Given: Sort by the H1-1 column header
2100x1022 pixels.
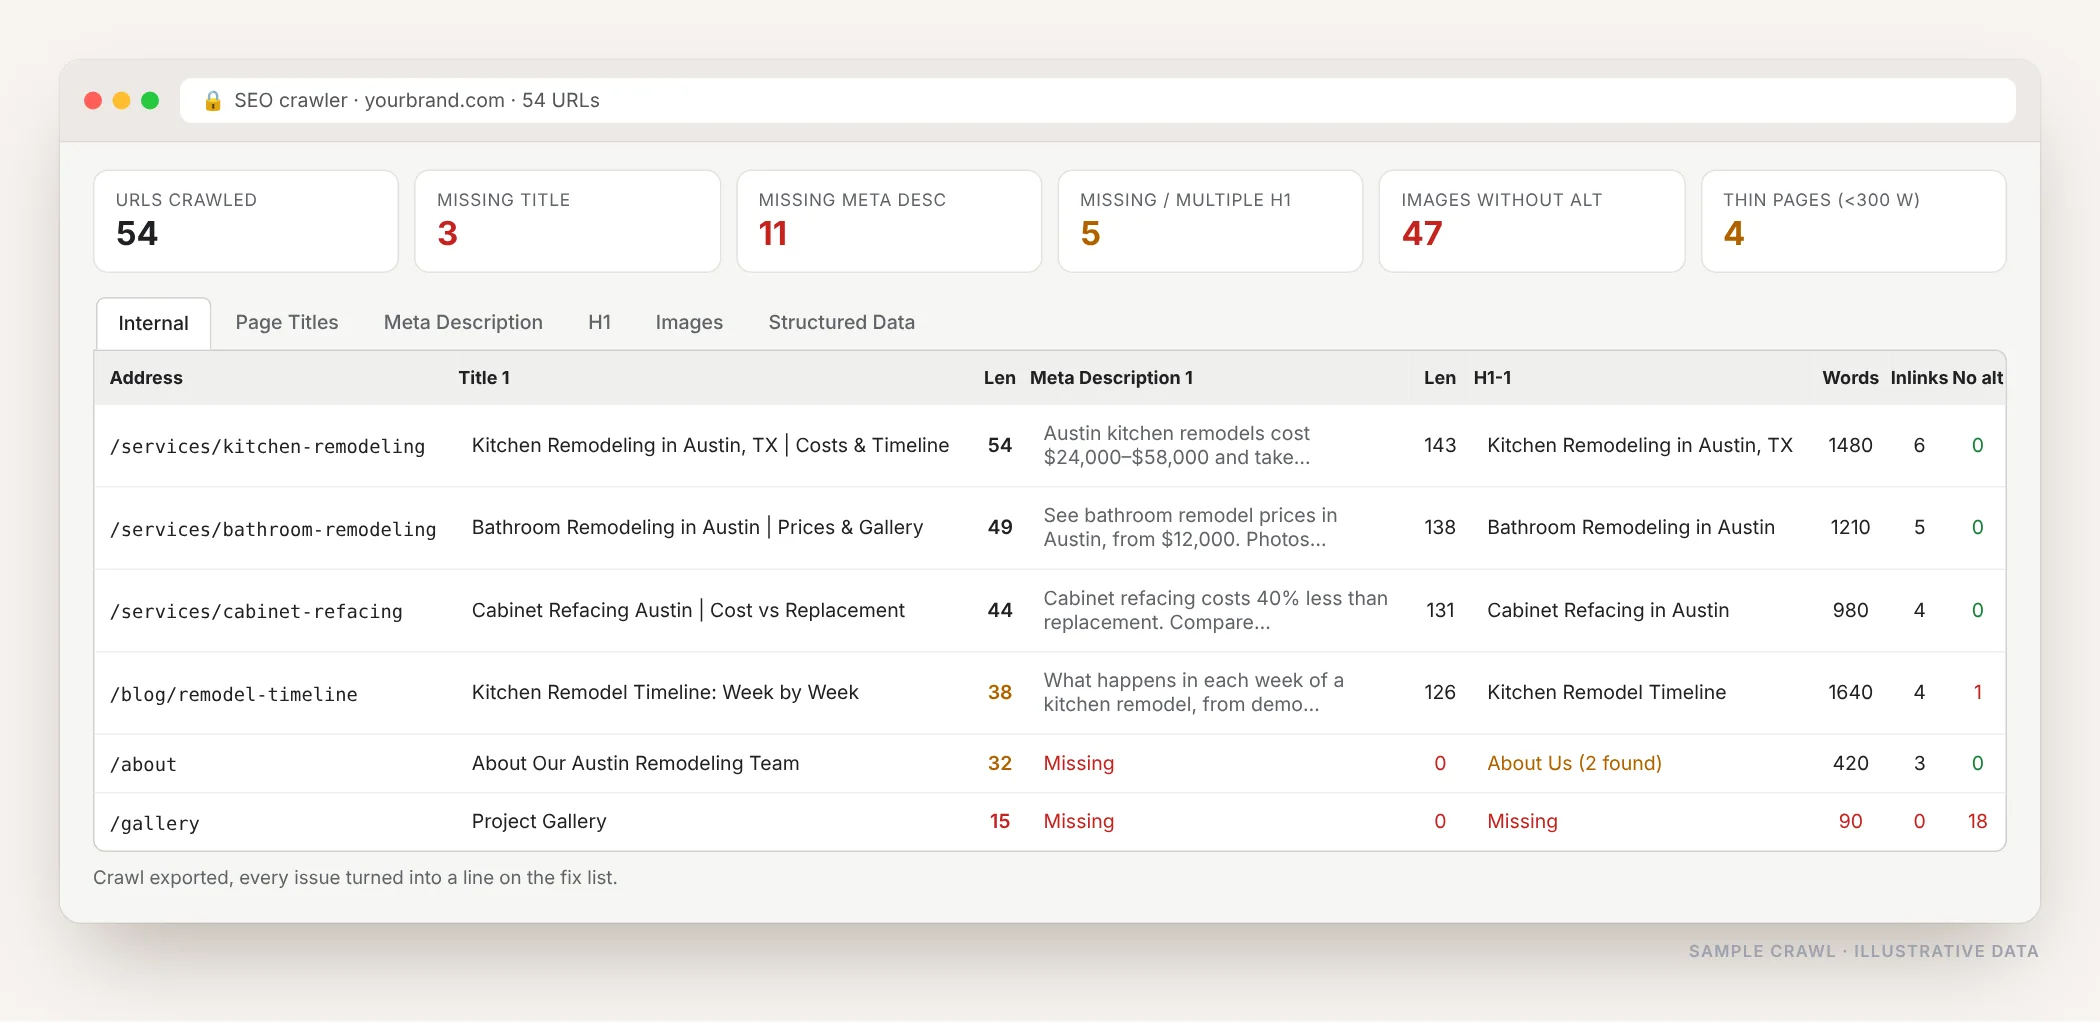Looking at the screenshot, I should [x=1492, y=378].
